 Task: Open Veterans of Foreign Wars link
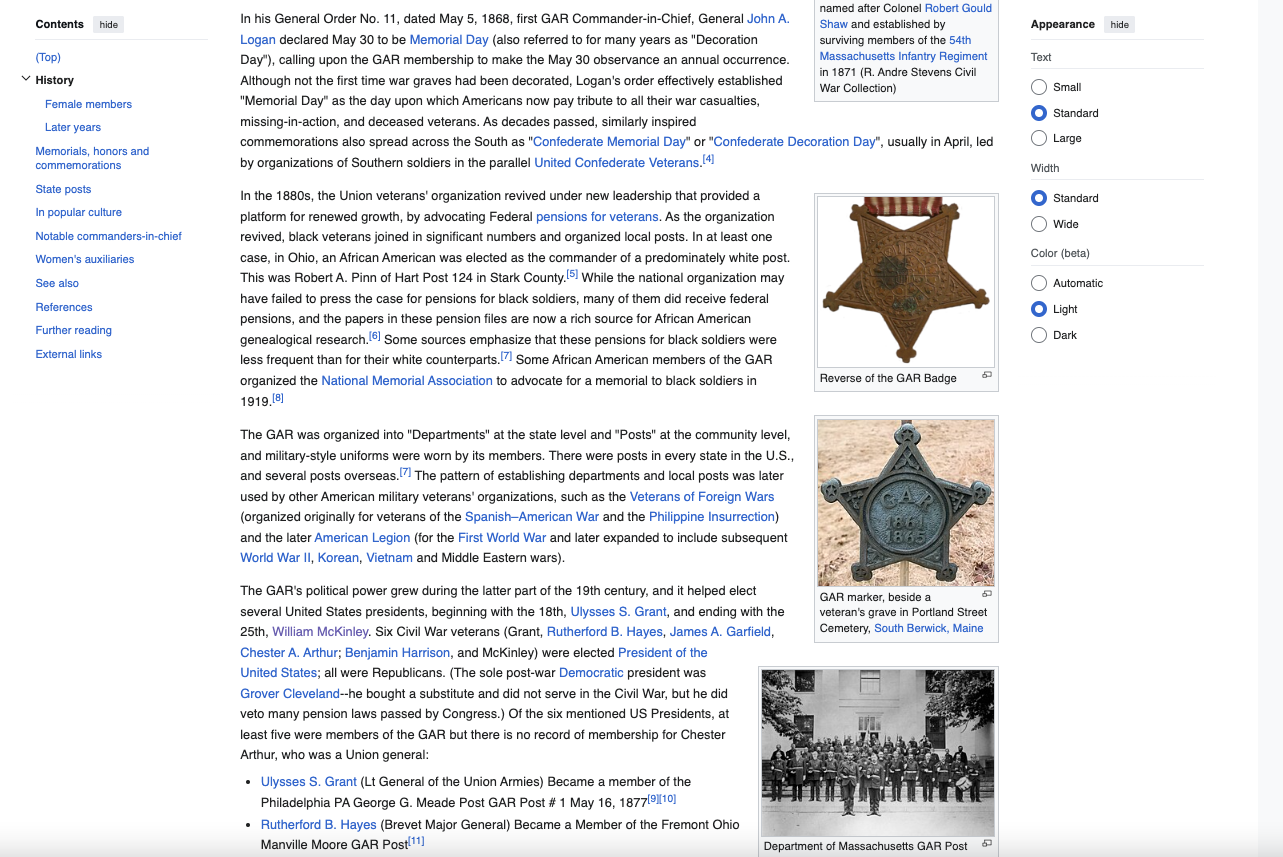click(x=702, y=496)
